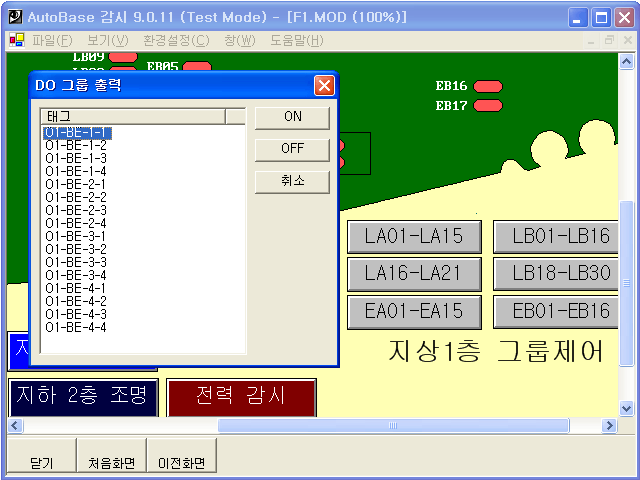Open the 도움말(H) menu
This screenshot has width=640, height=480.
click(x=296, y=41)
